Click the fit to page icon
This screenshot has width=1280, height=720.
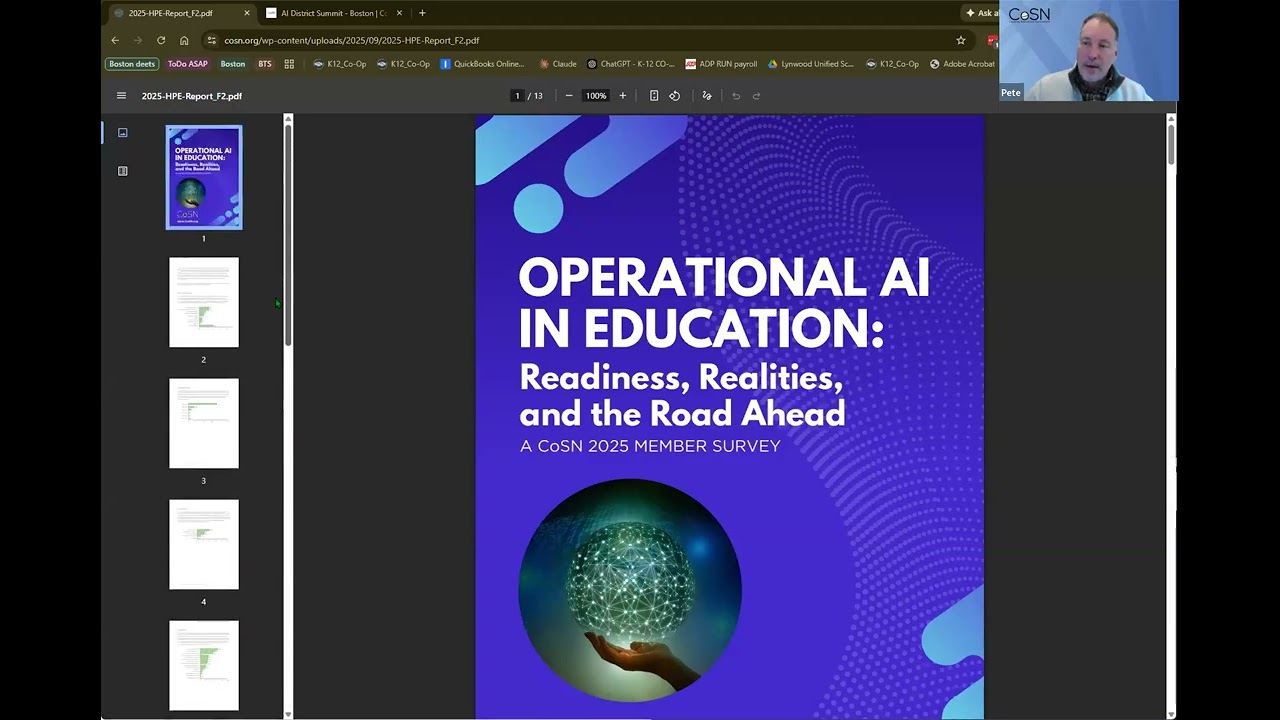coord(654,96)
